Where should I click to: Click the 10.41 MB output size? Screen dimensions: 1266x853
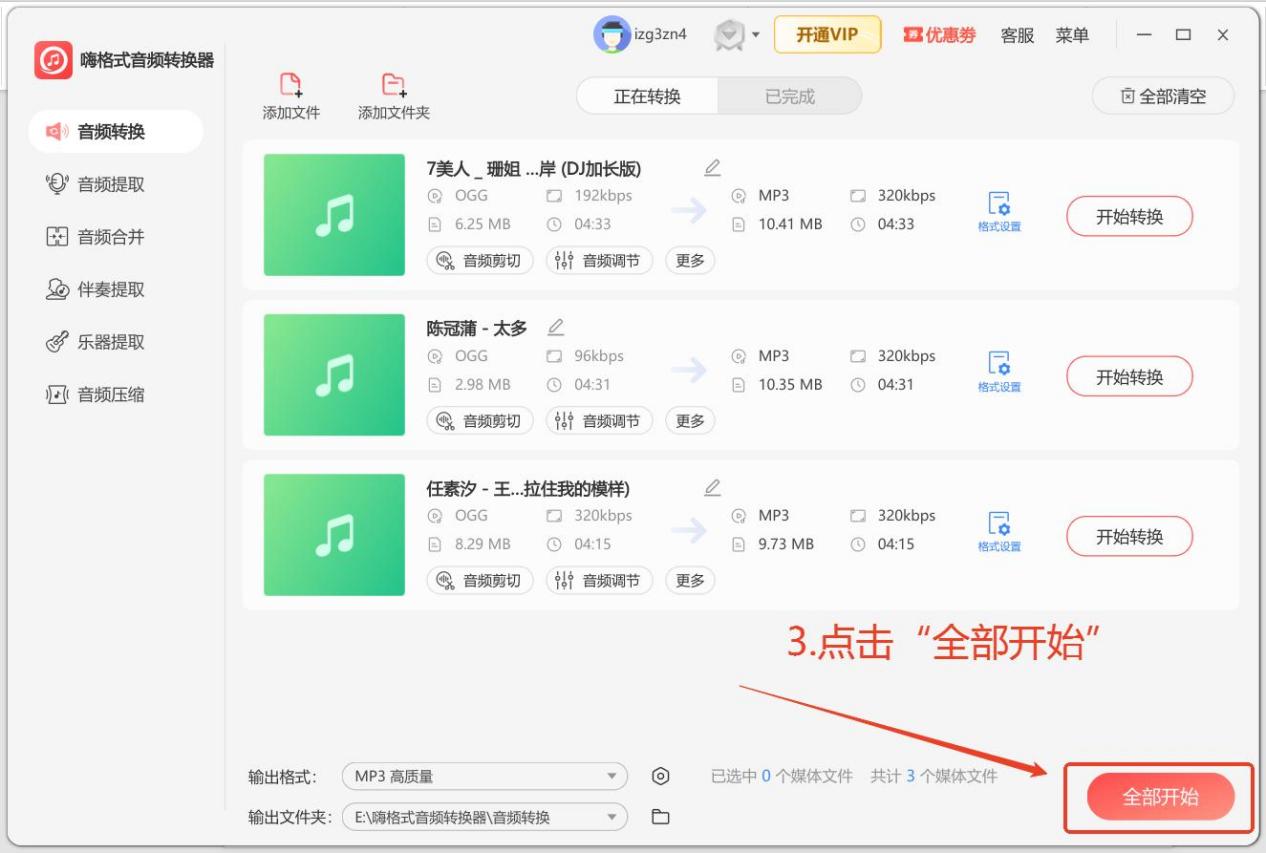790,224
